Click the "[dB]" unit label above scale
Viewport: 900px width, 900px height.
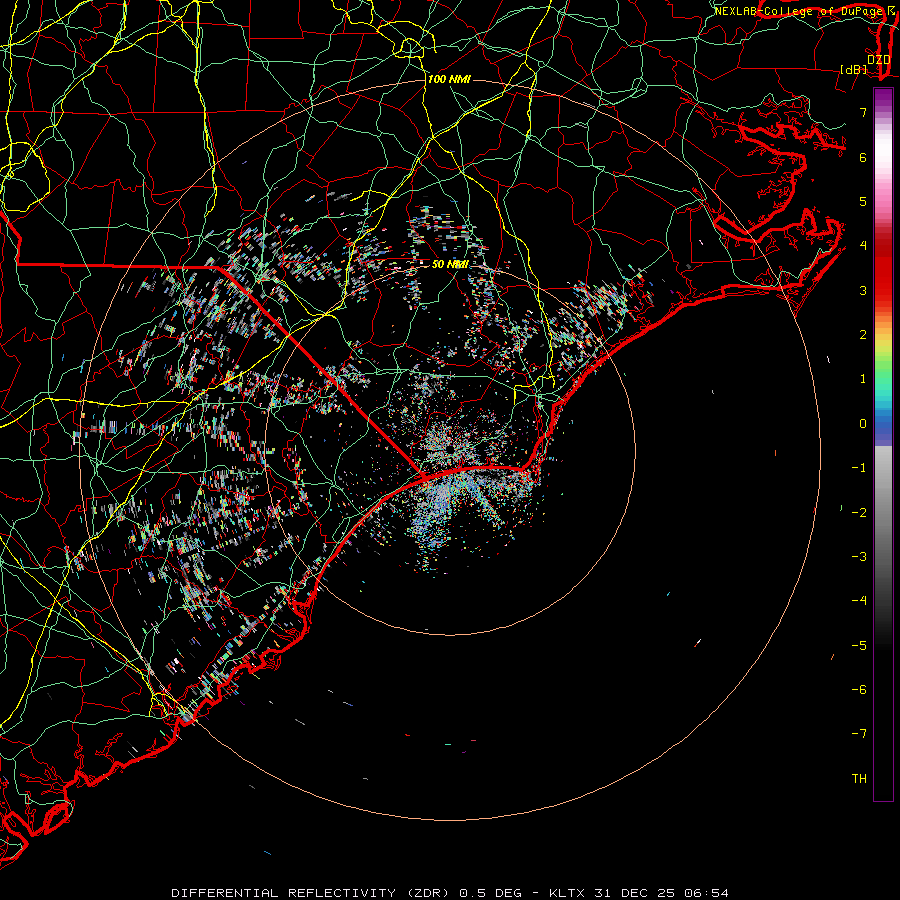click(854, 69)
